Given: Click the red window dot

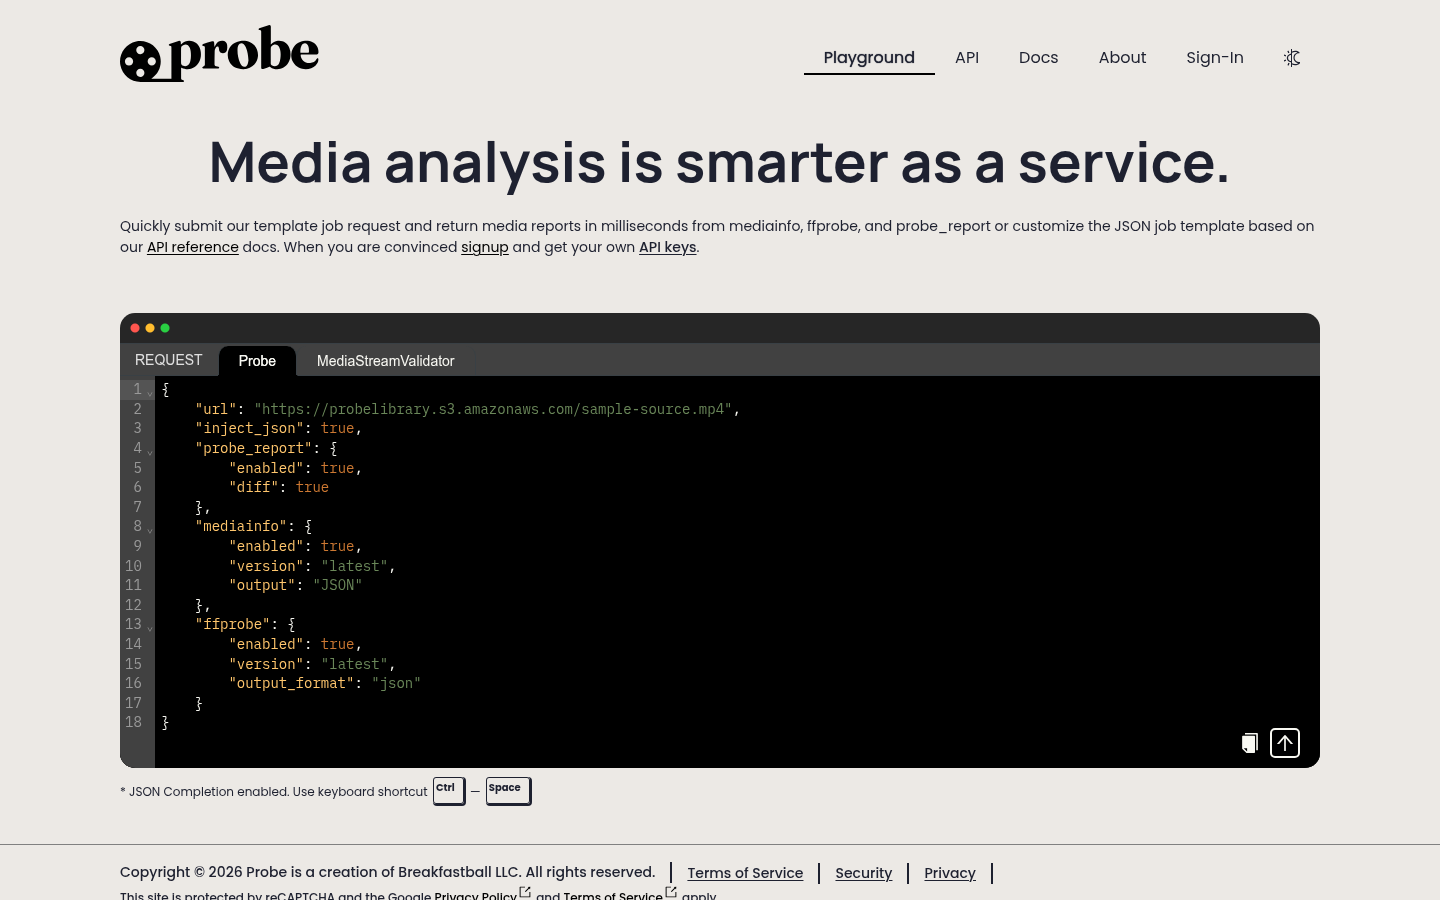Looking at the screenshot, I should [135, 328].
